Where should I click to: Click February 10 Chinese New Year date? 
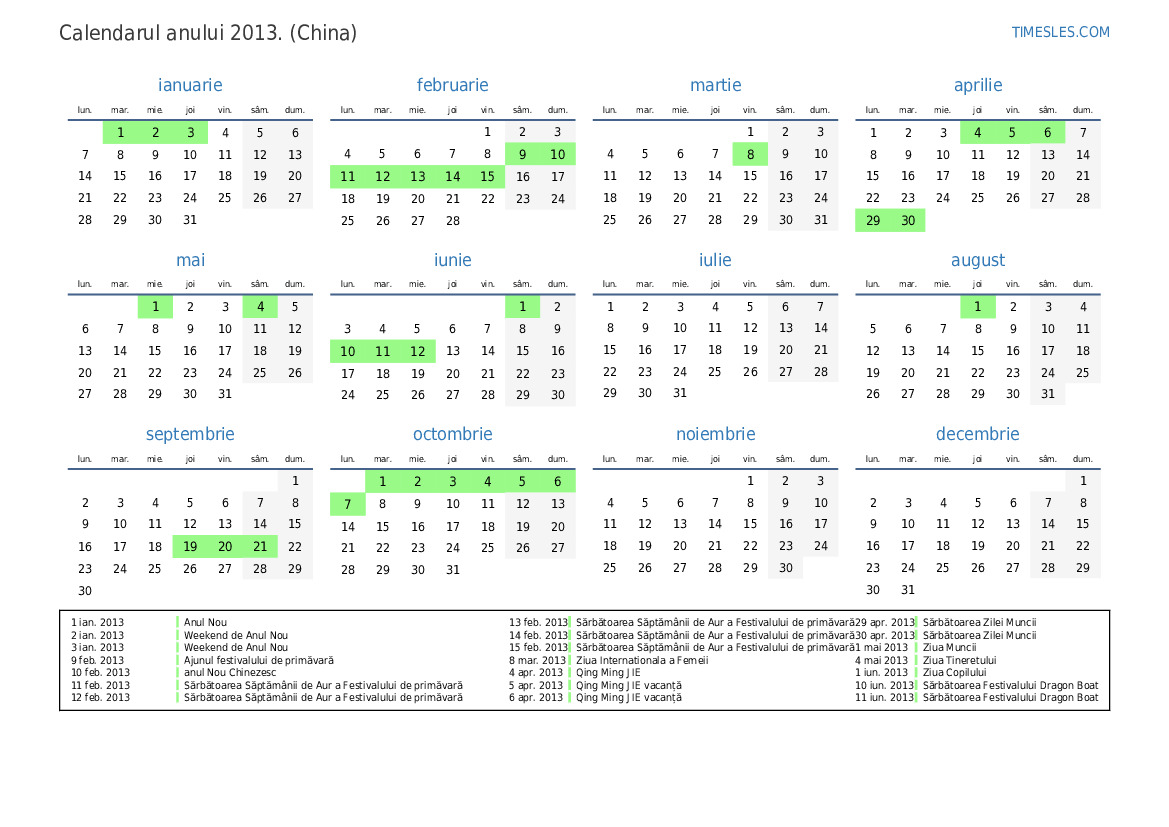point(558,154)
